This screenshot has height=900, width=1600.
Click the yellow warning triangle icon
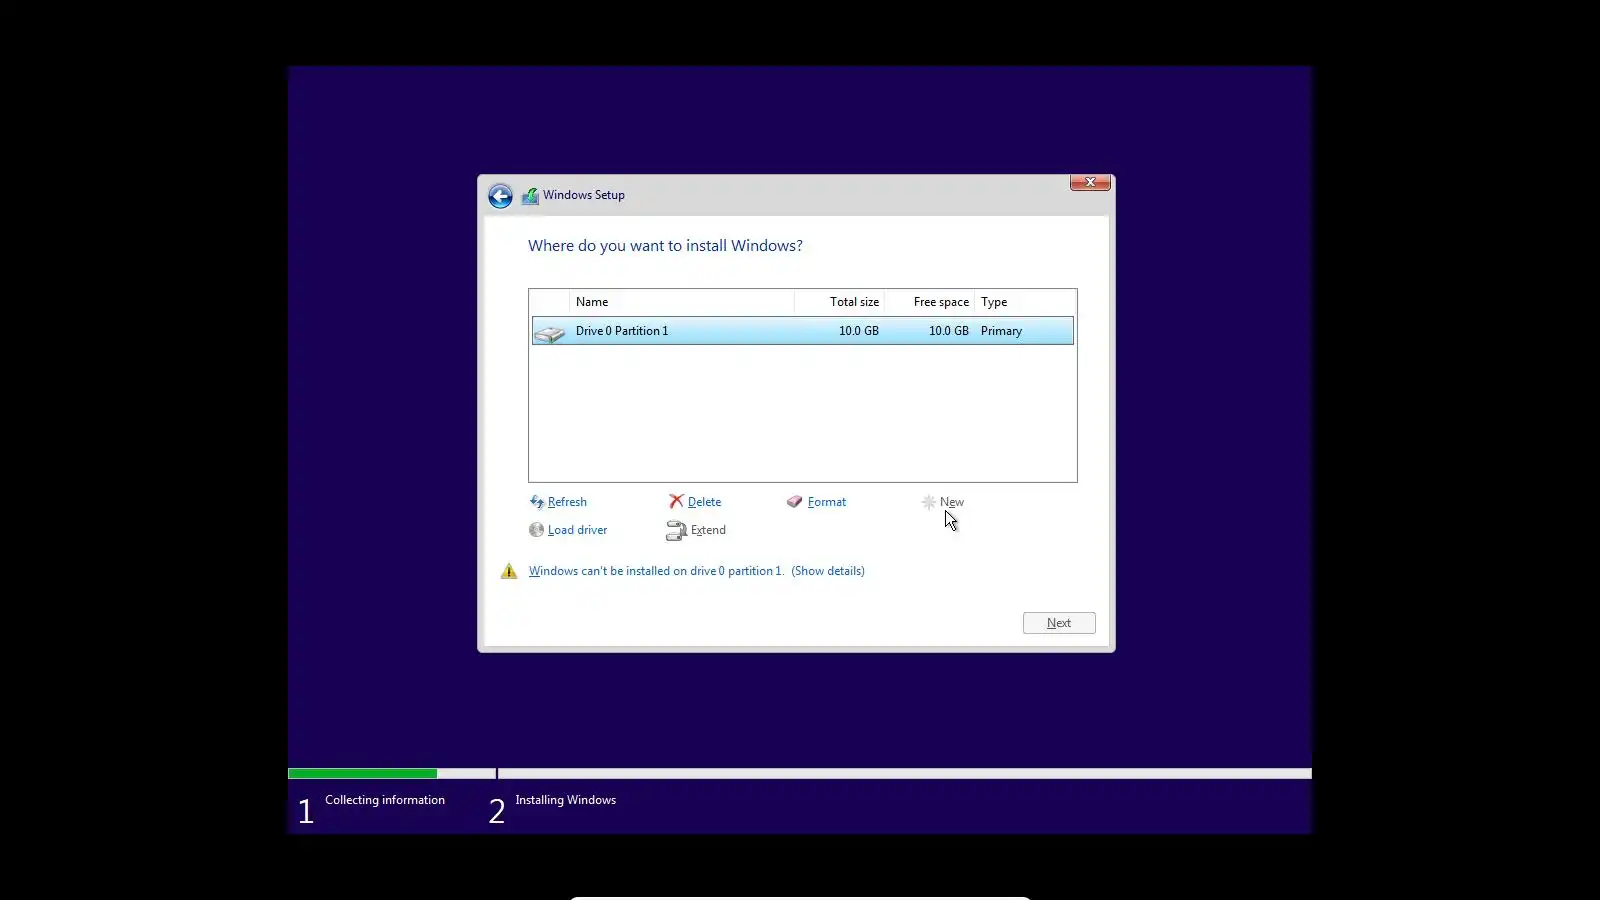pos(509,571)
